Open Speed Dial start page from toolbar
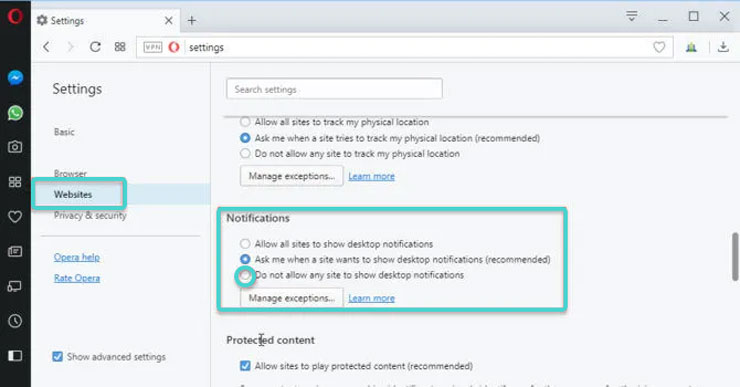This screenshot has width=740, height=387. 120,47
